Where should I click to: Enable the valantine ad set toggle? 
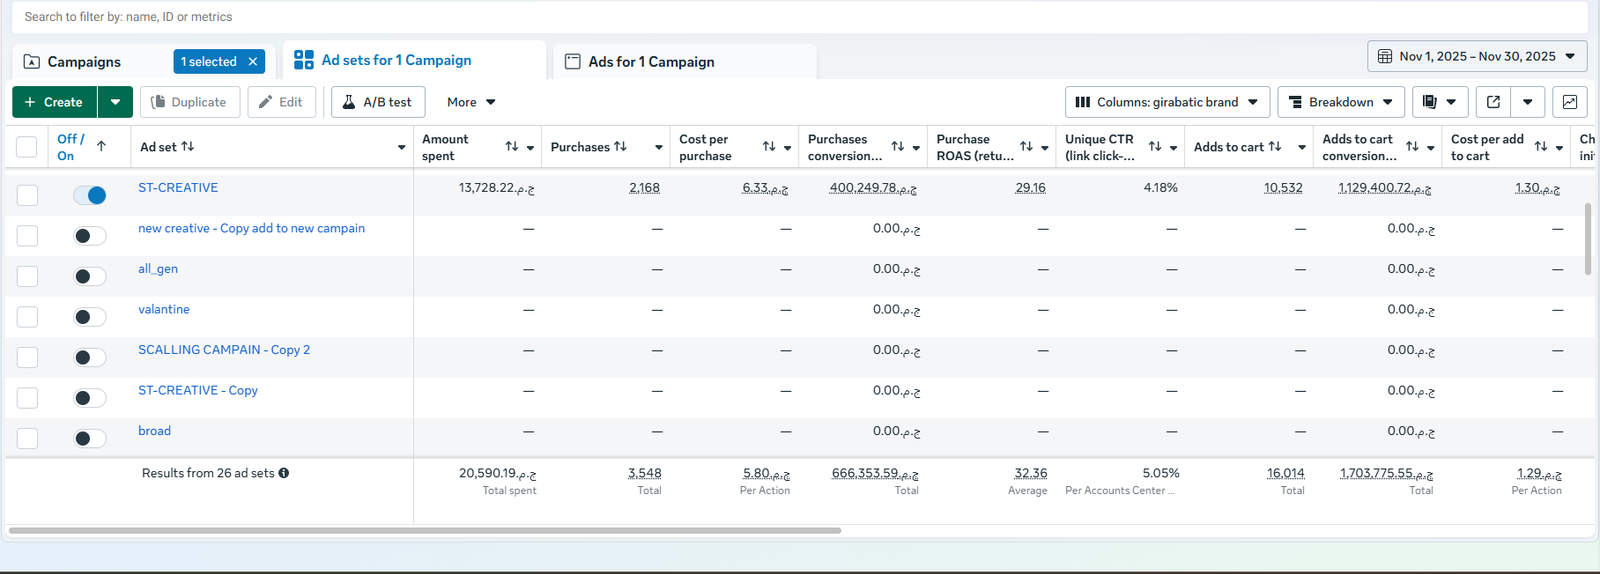(x=90, y=317)
